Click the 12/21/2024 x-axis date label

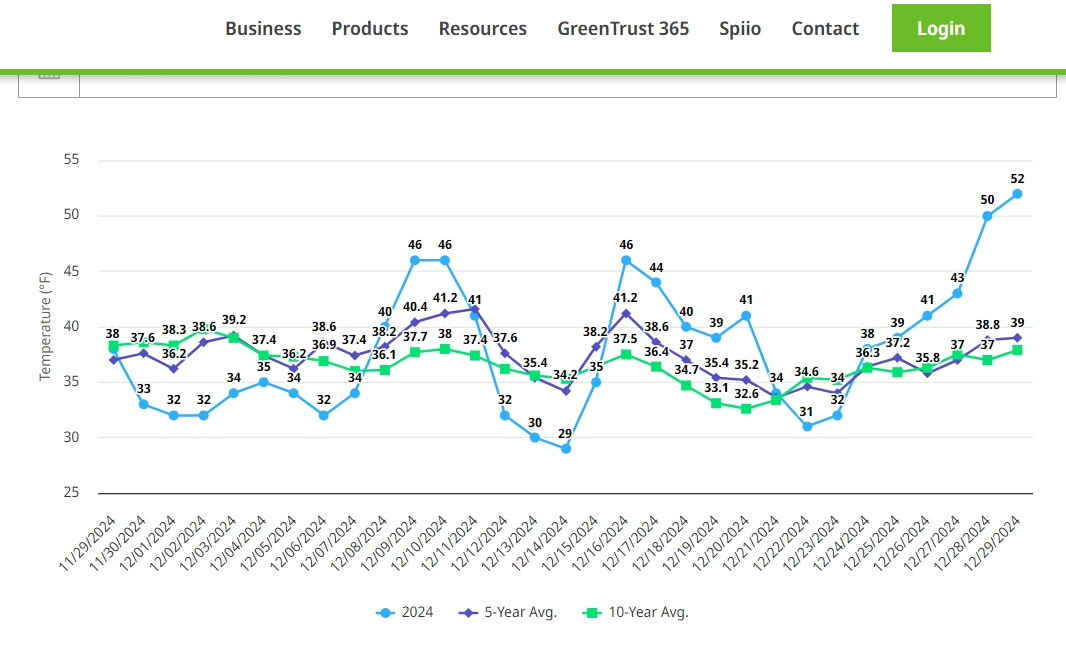click(x=751, y=542)
